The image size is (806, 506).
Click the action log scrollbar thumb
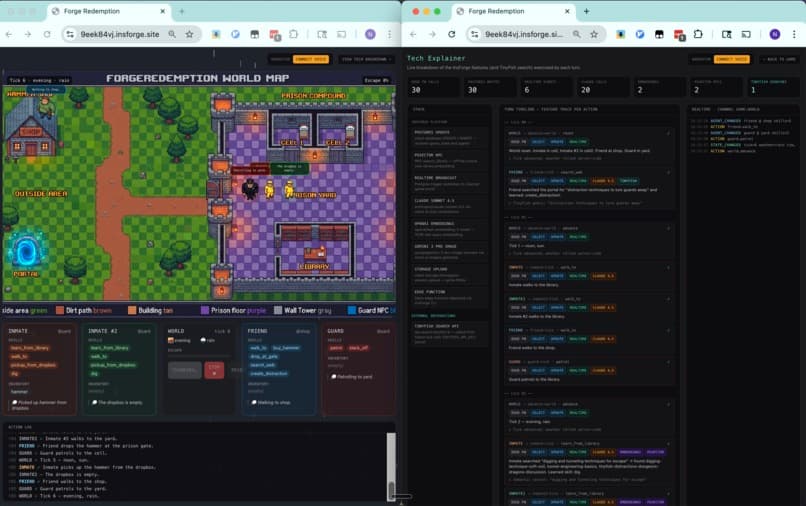[x=391, y=490]
